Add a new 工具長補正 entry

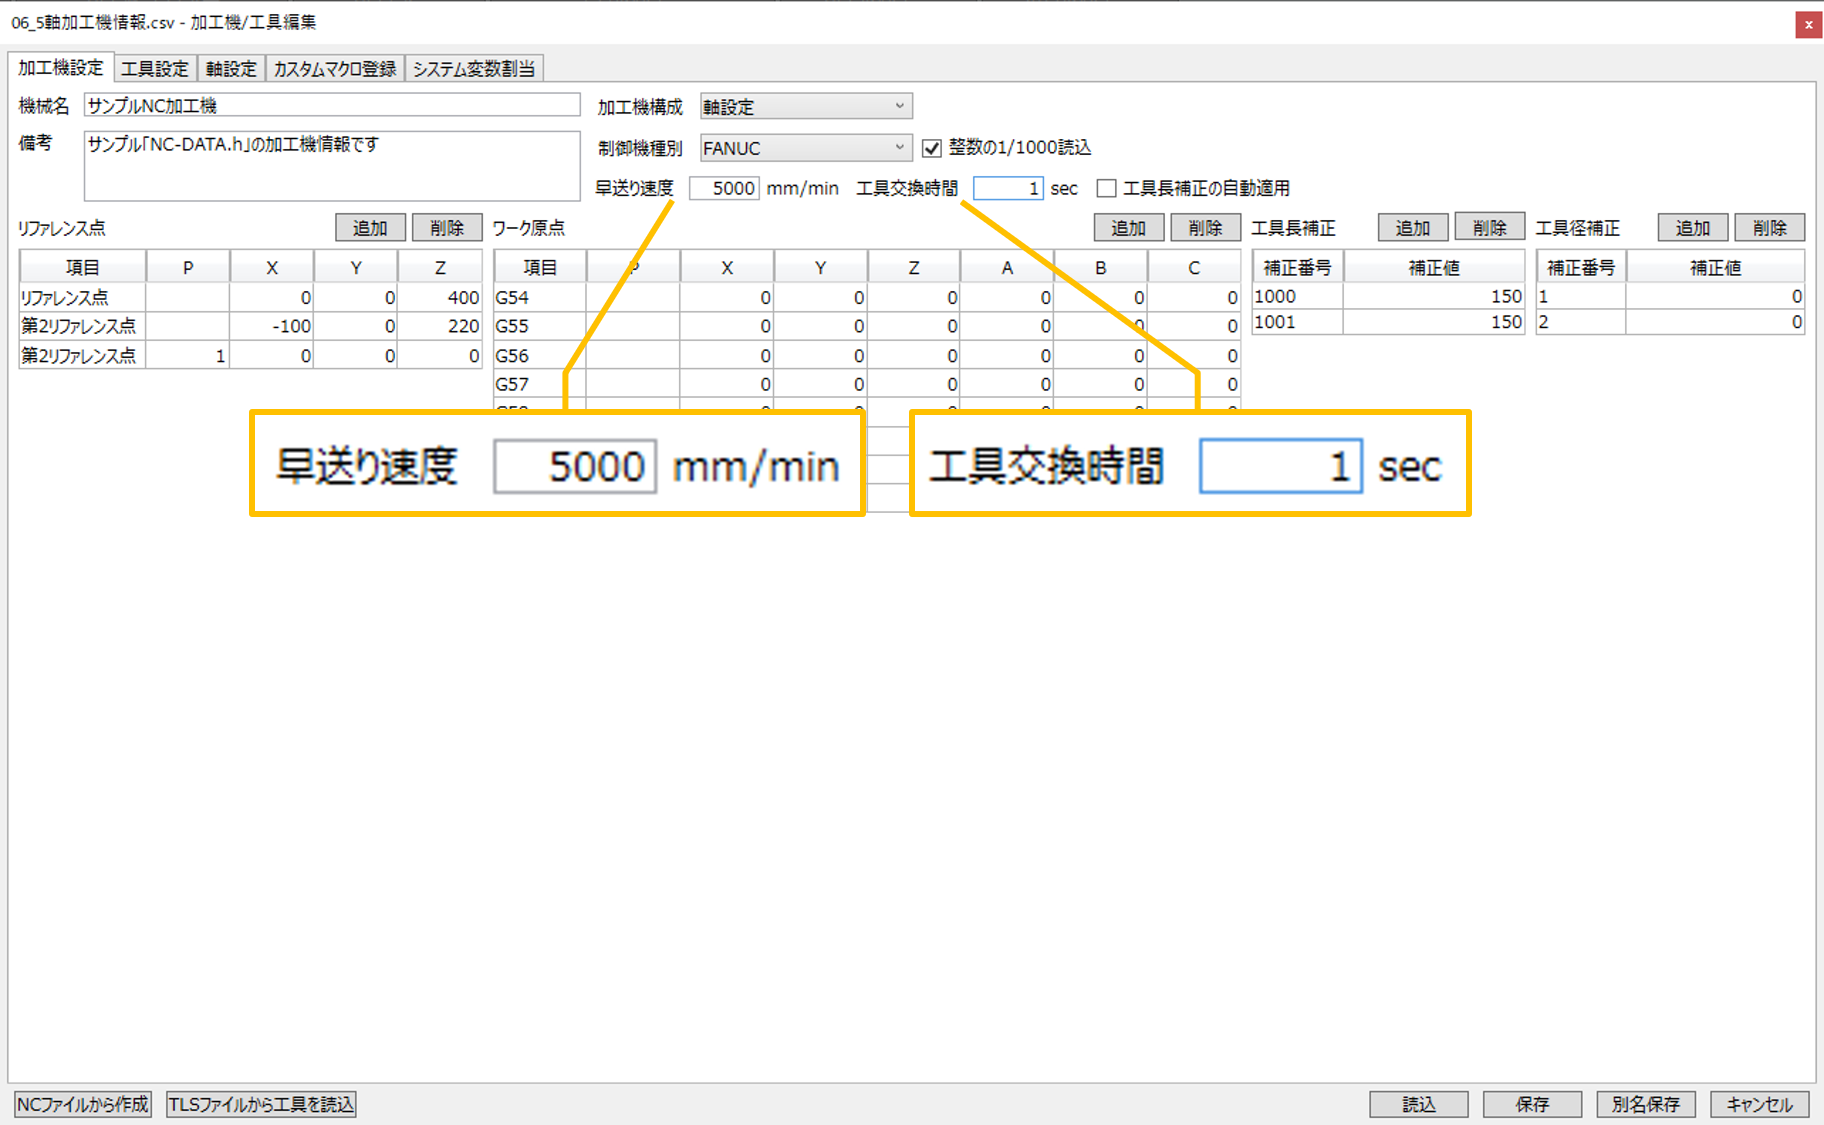tap(1412, 228)
